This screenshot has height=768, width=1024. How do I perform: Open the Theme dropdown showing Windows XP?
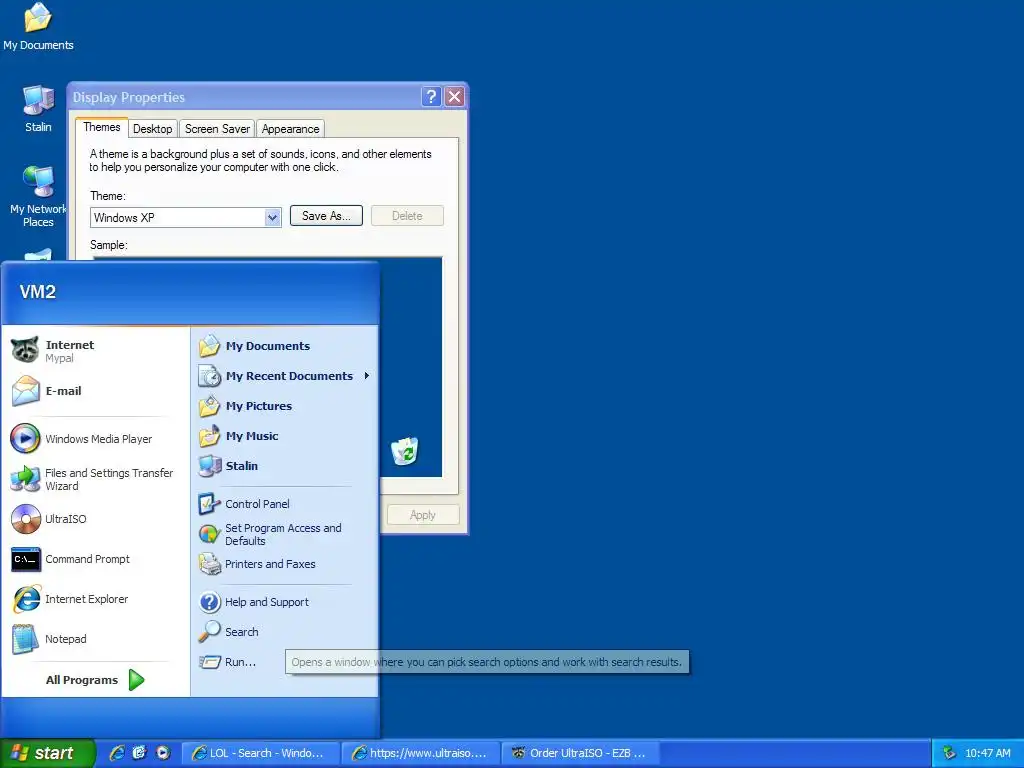coord(185,217)
